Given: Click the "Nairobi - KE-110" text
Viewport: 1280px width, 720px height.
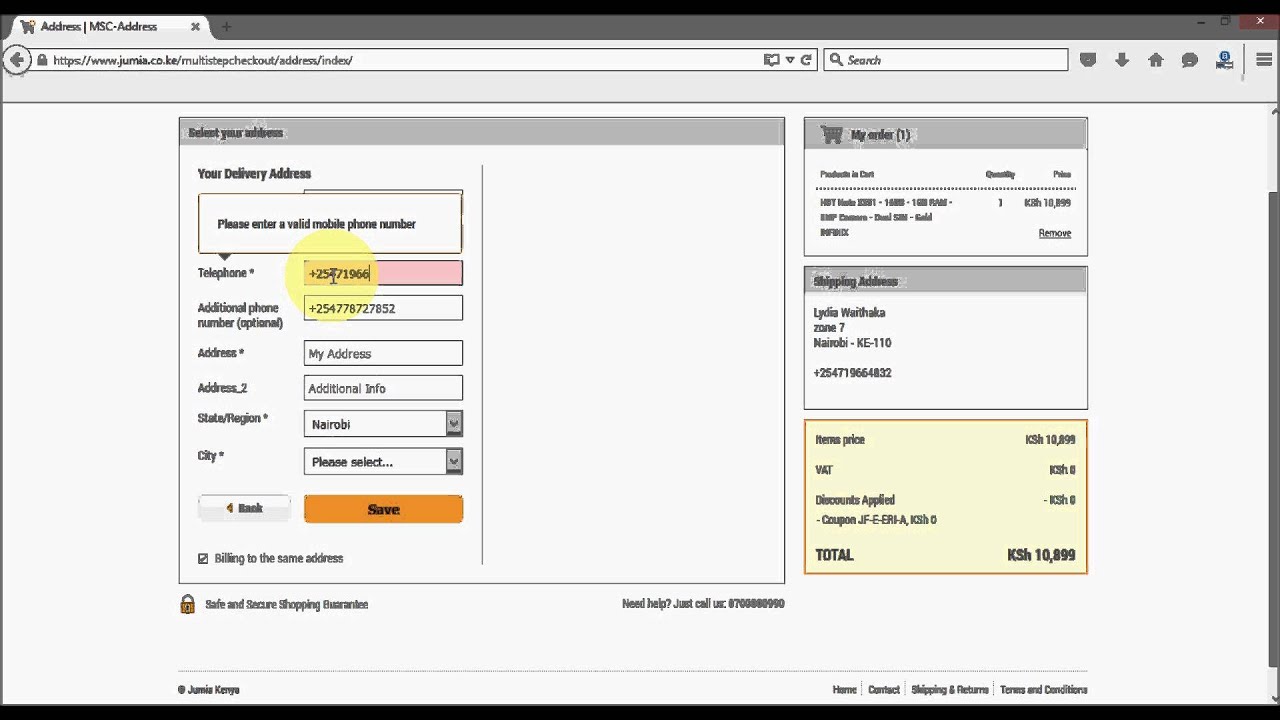Looking at the screenshot, I should tap(852, 342).
